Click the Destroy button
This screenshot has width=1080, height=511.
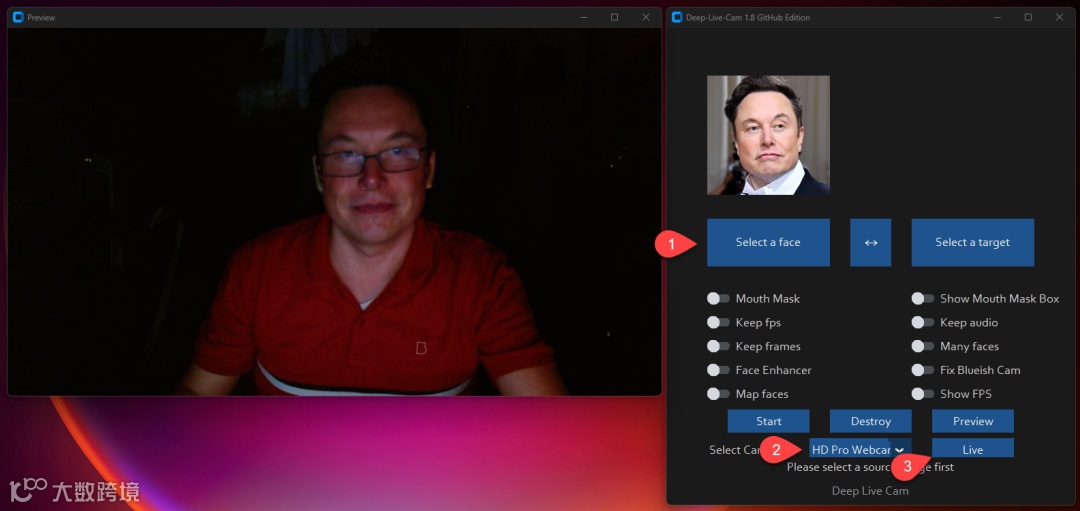(x=871, y=421)
